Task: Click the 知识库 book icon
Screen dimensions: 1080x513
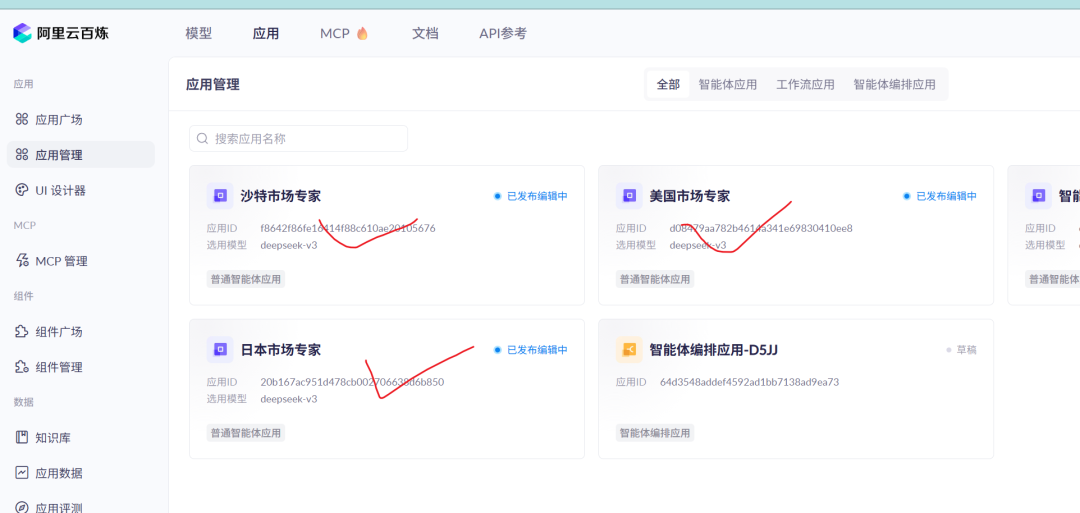Action: click(21, 437)
